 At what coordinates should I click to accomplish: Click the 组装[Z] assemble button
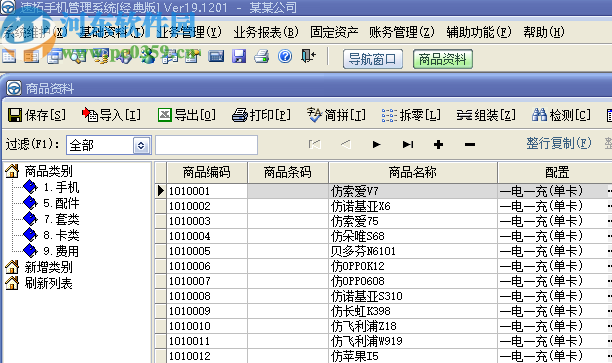[486, 115]
